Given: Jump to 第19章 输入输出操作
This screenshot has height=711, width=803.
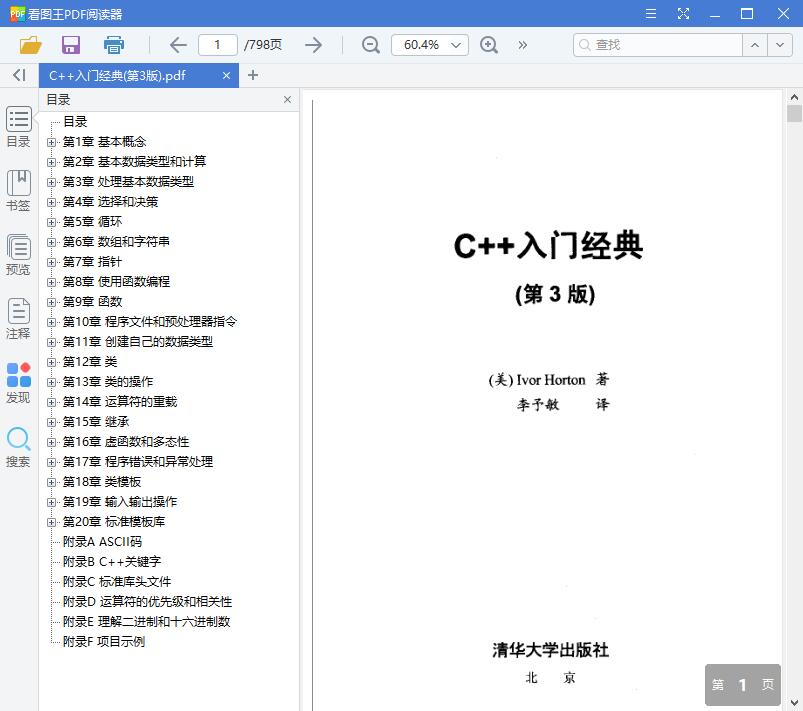Looking at the screenshot, I should [120, 501].
